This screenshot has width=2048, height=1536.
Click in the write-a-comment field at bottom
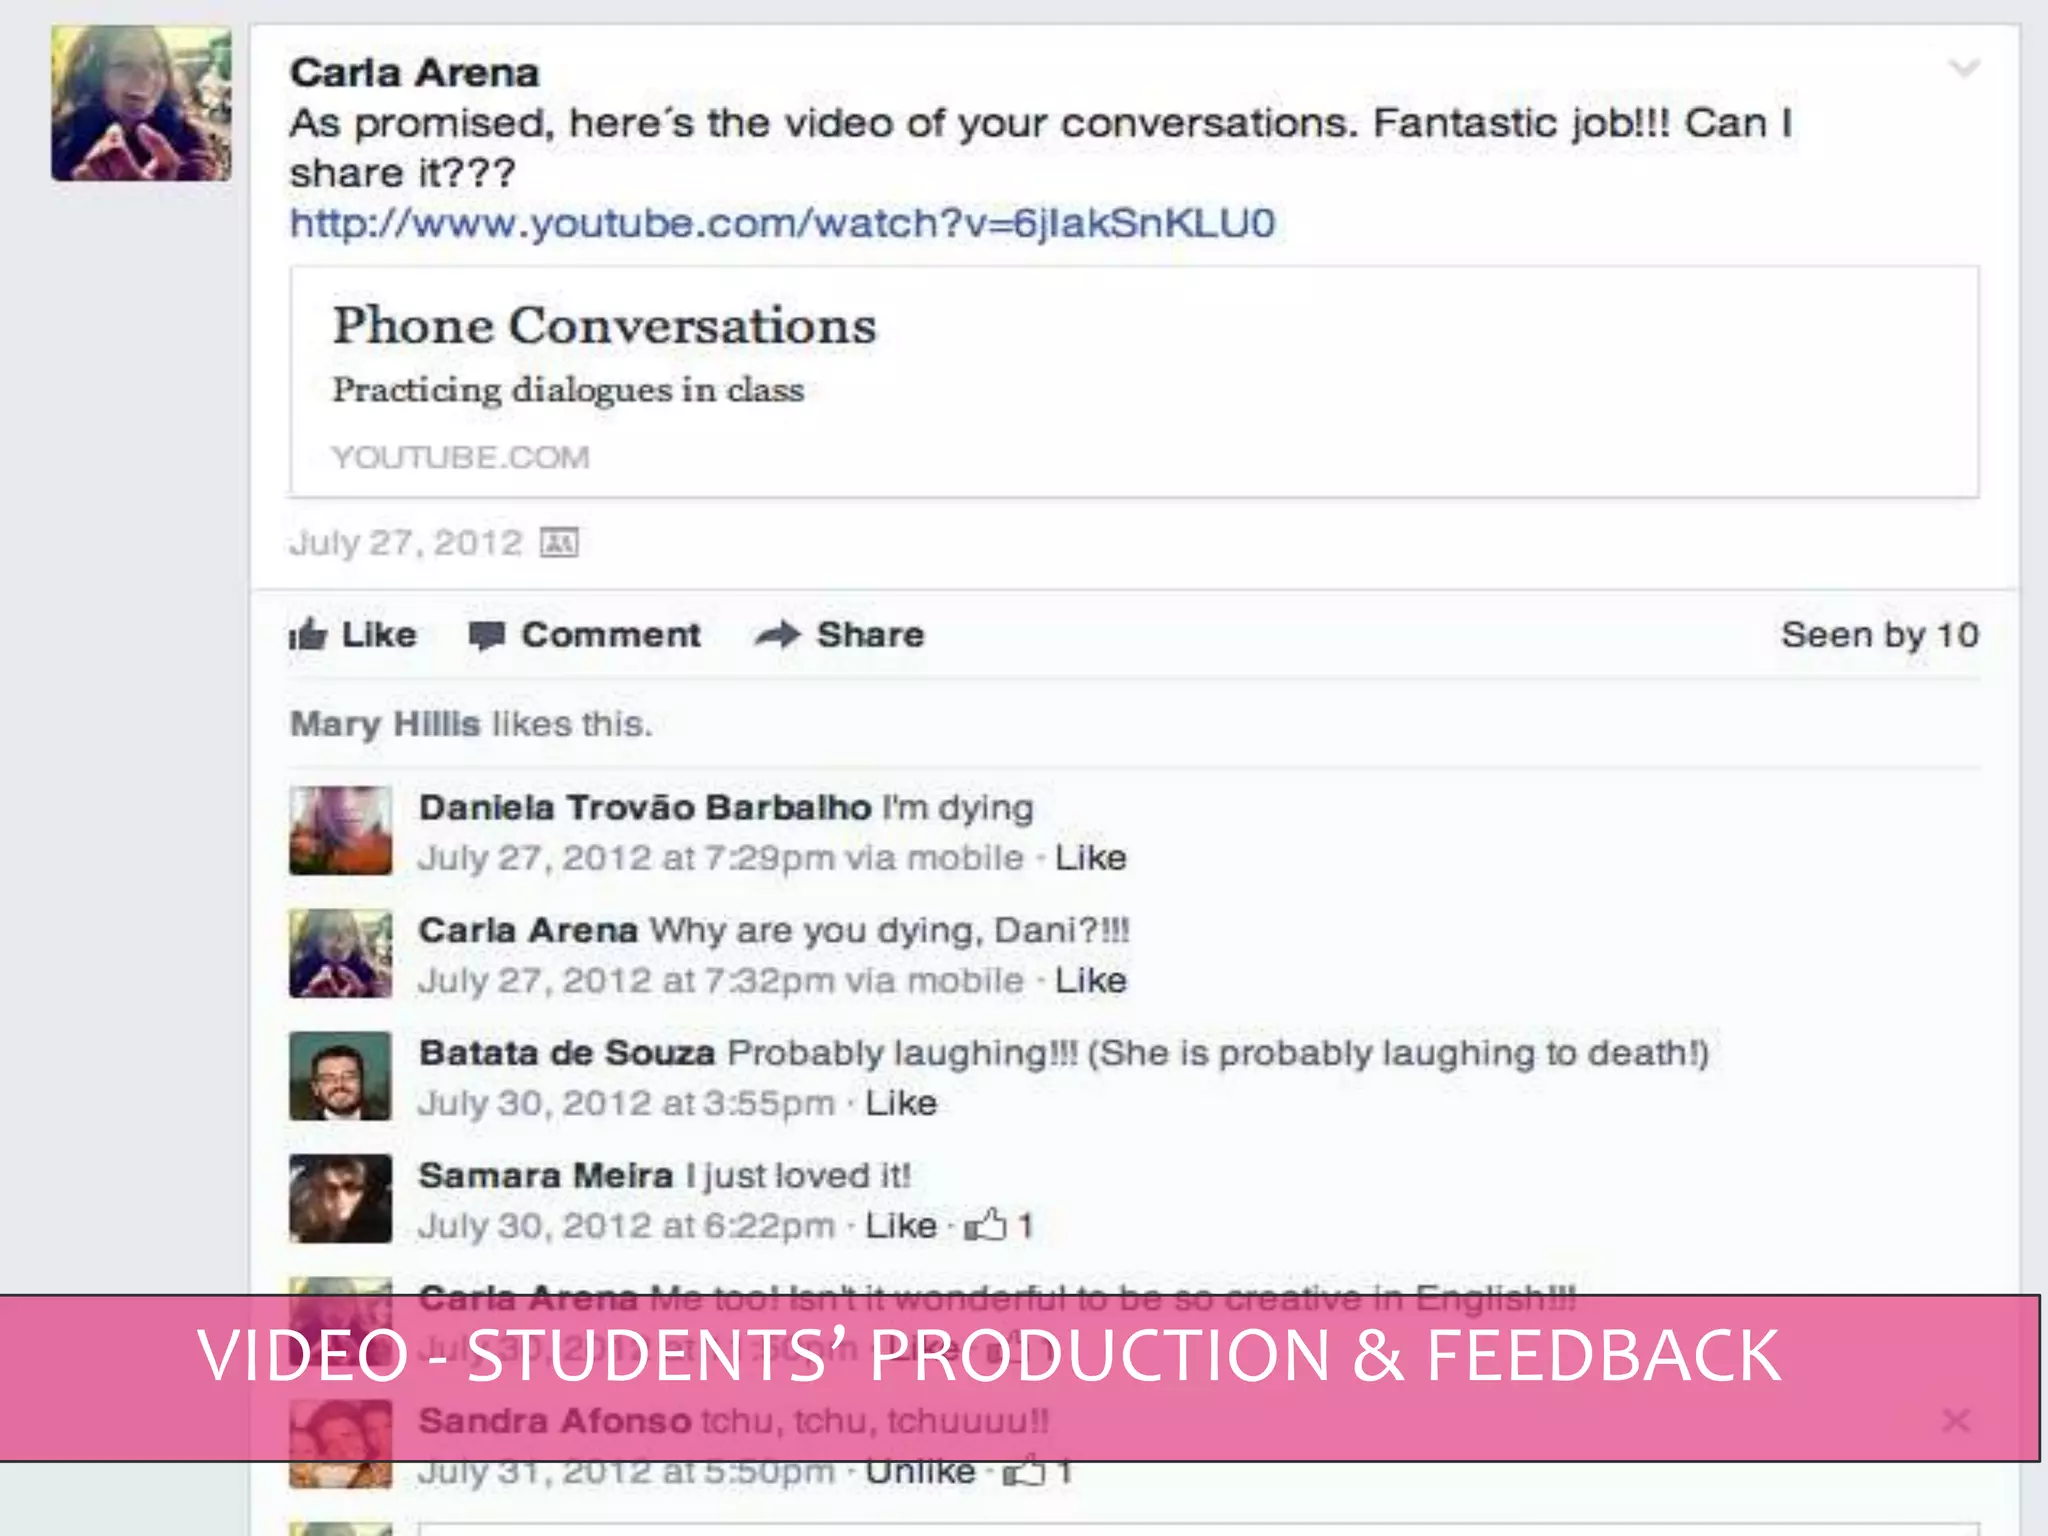1198,1528
